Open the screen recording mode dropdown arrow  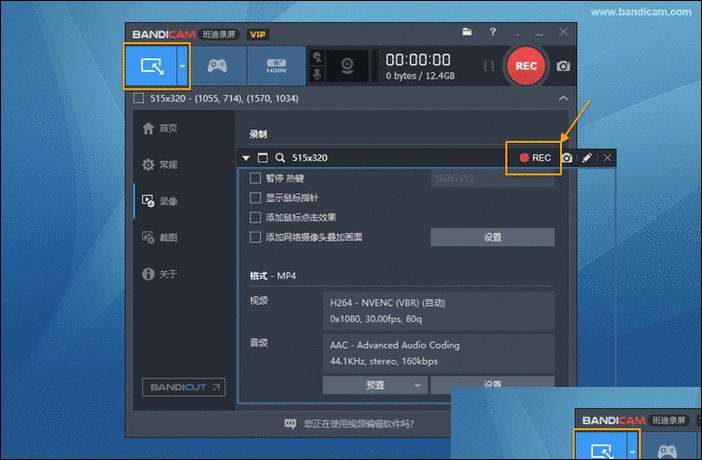[x=183, y=66]
